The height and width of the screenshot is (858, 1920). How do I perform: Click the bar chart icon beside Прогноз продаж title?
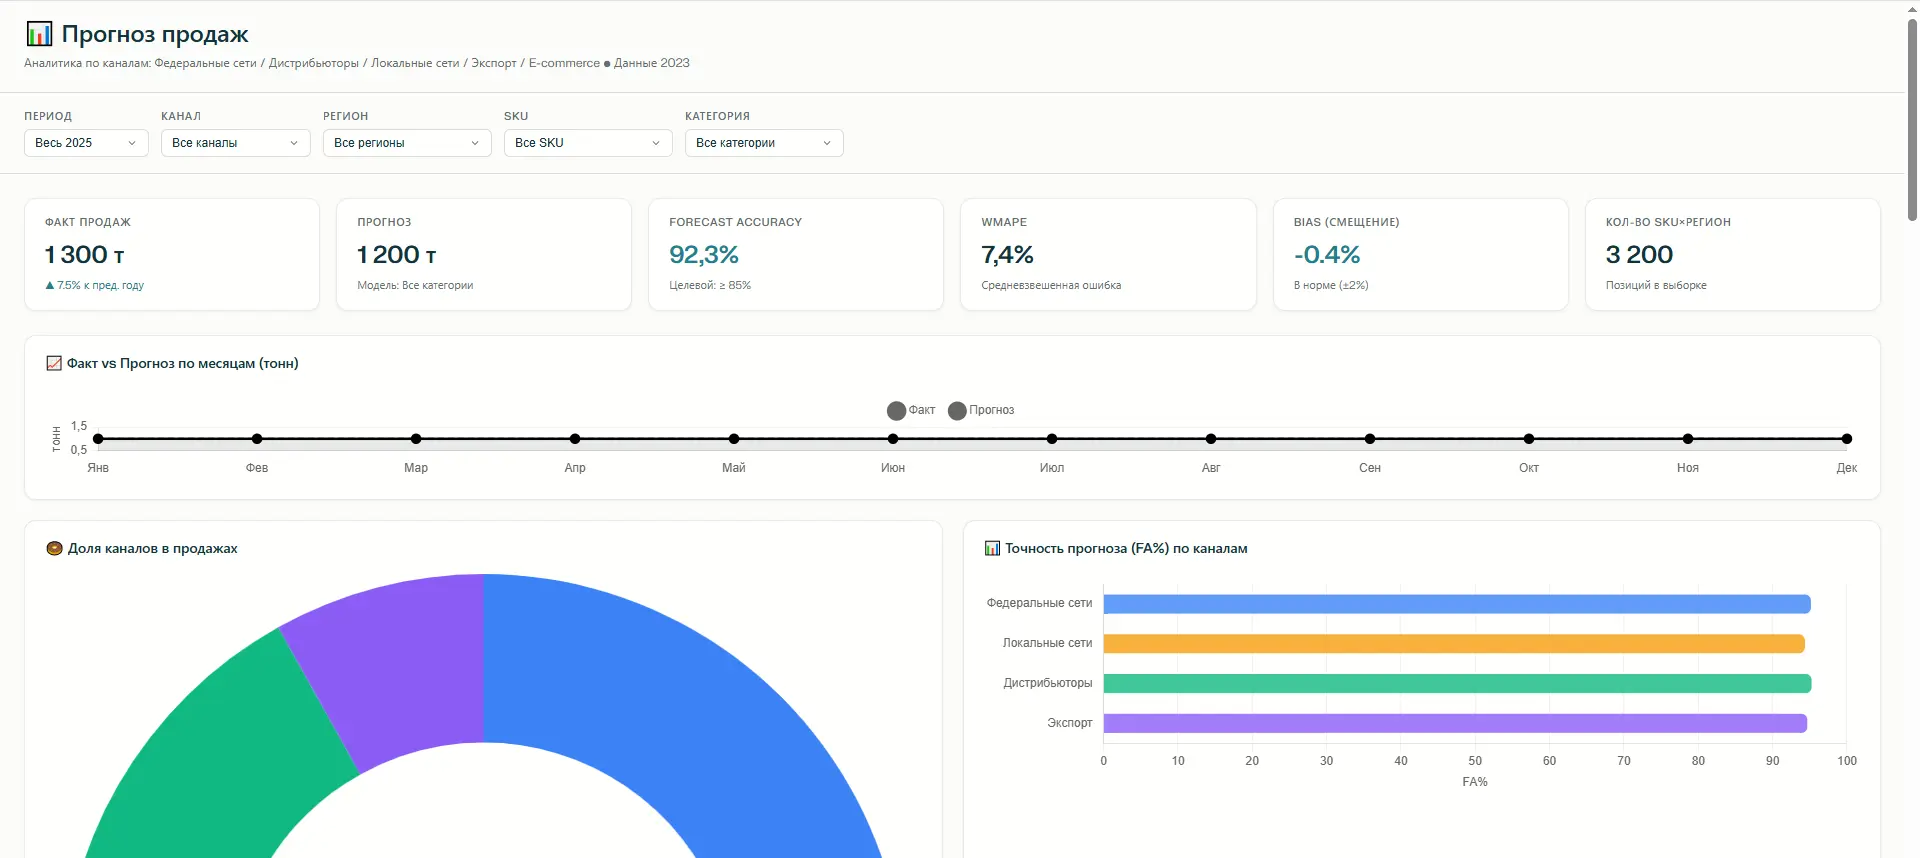coord(39,34)
